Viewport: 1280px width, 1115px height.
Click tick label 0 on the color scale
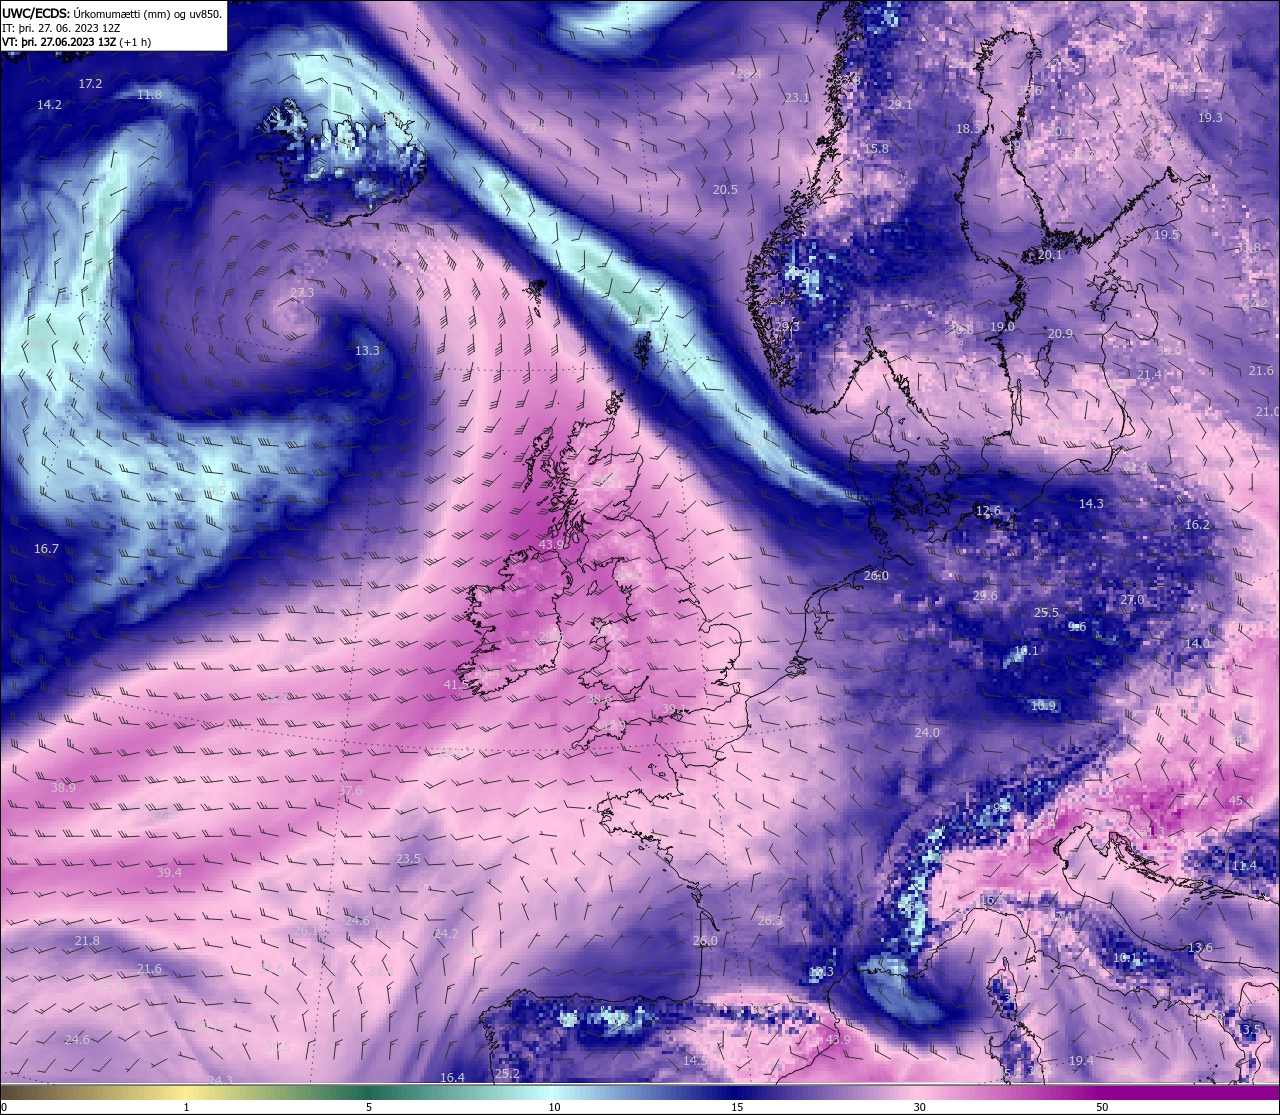4,1107
